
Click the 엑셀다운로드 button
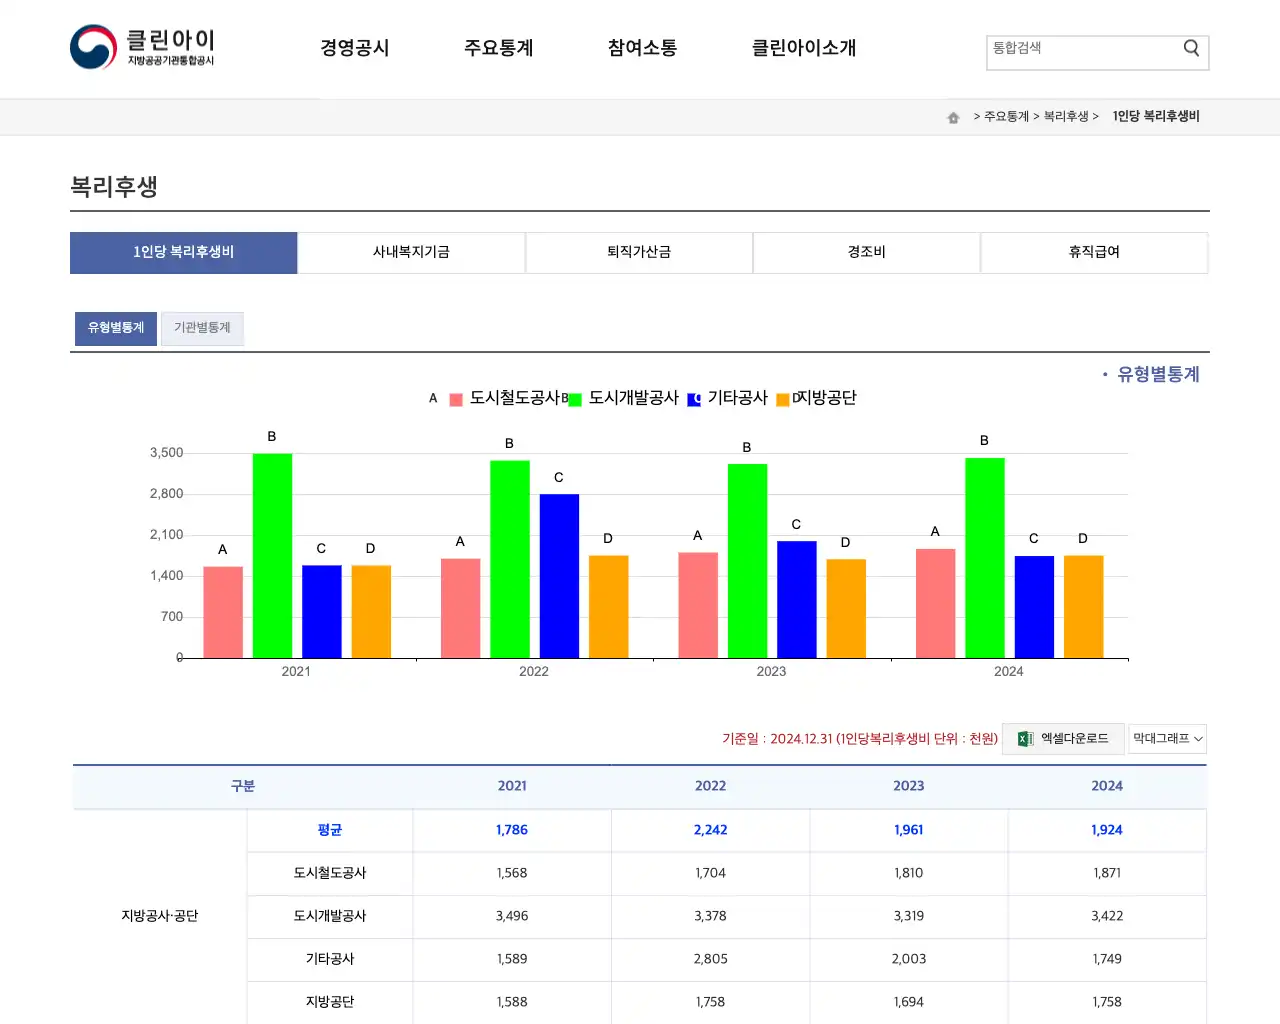click(1063, 738)
